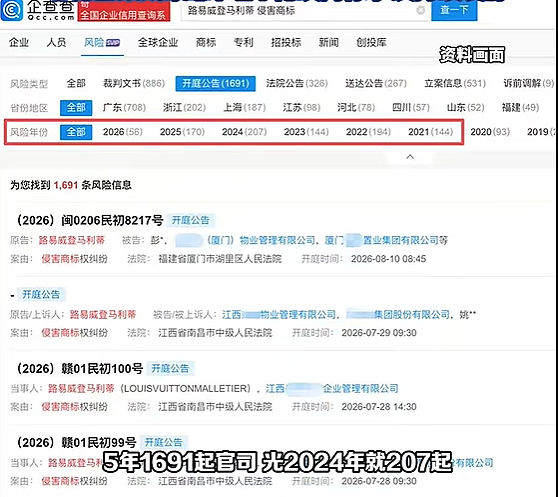Open the 江西 企业管理有限公司 party link
558x497 pixels.
pos(332,388)
